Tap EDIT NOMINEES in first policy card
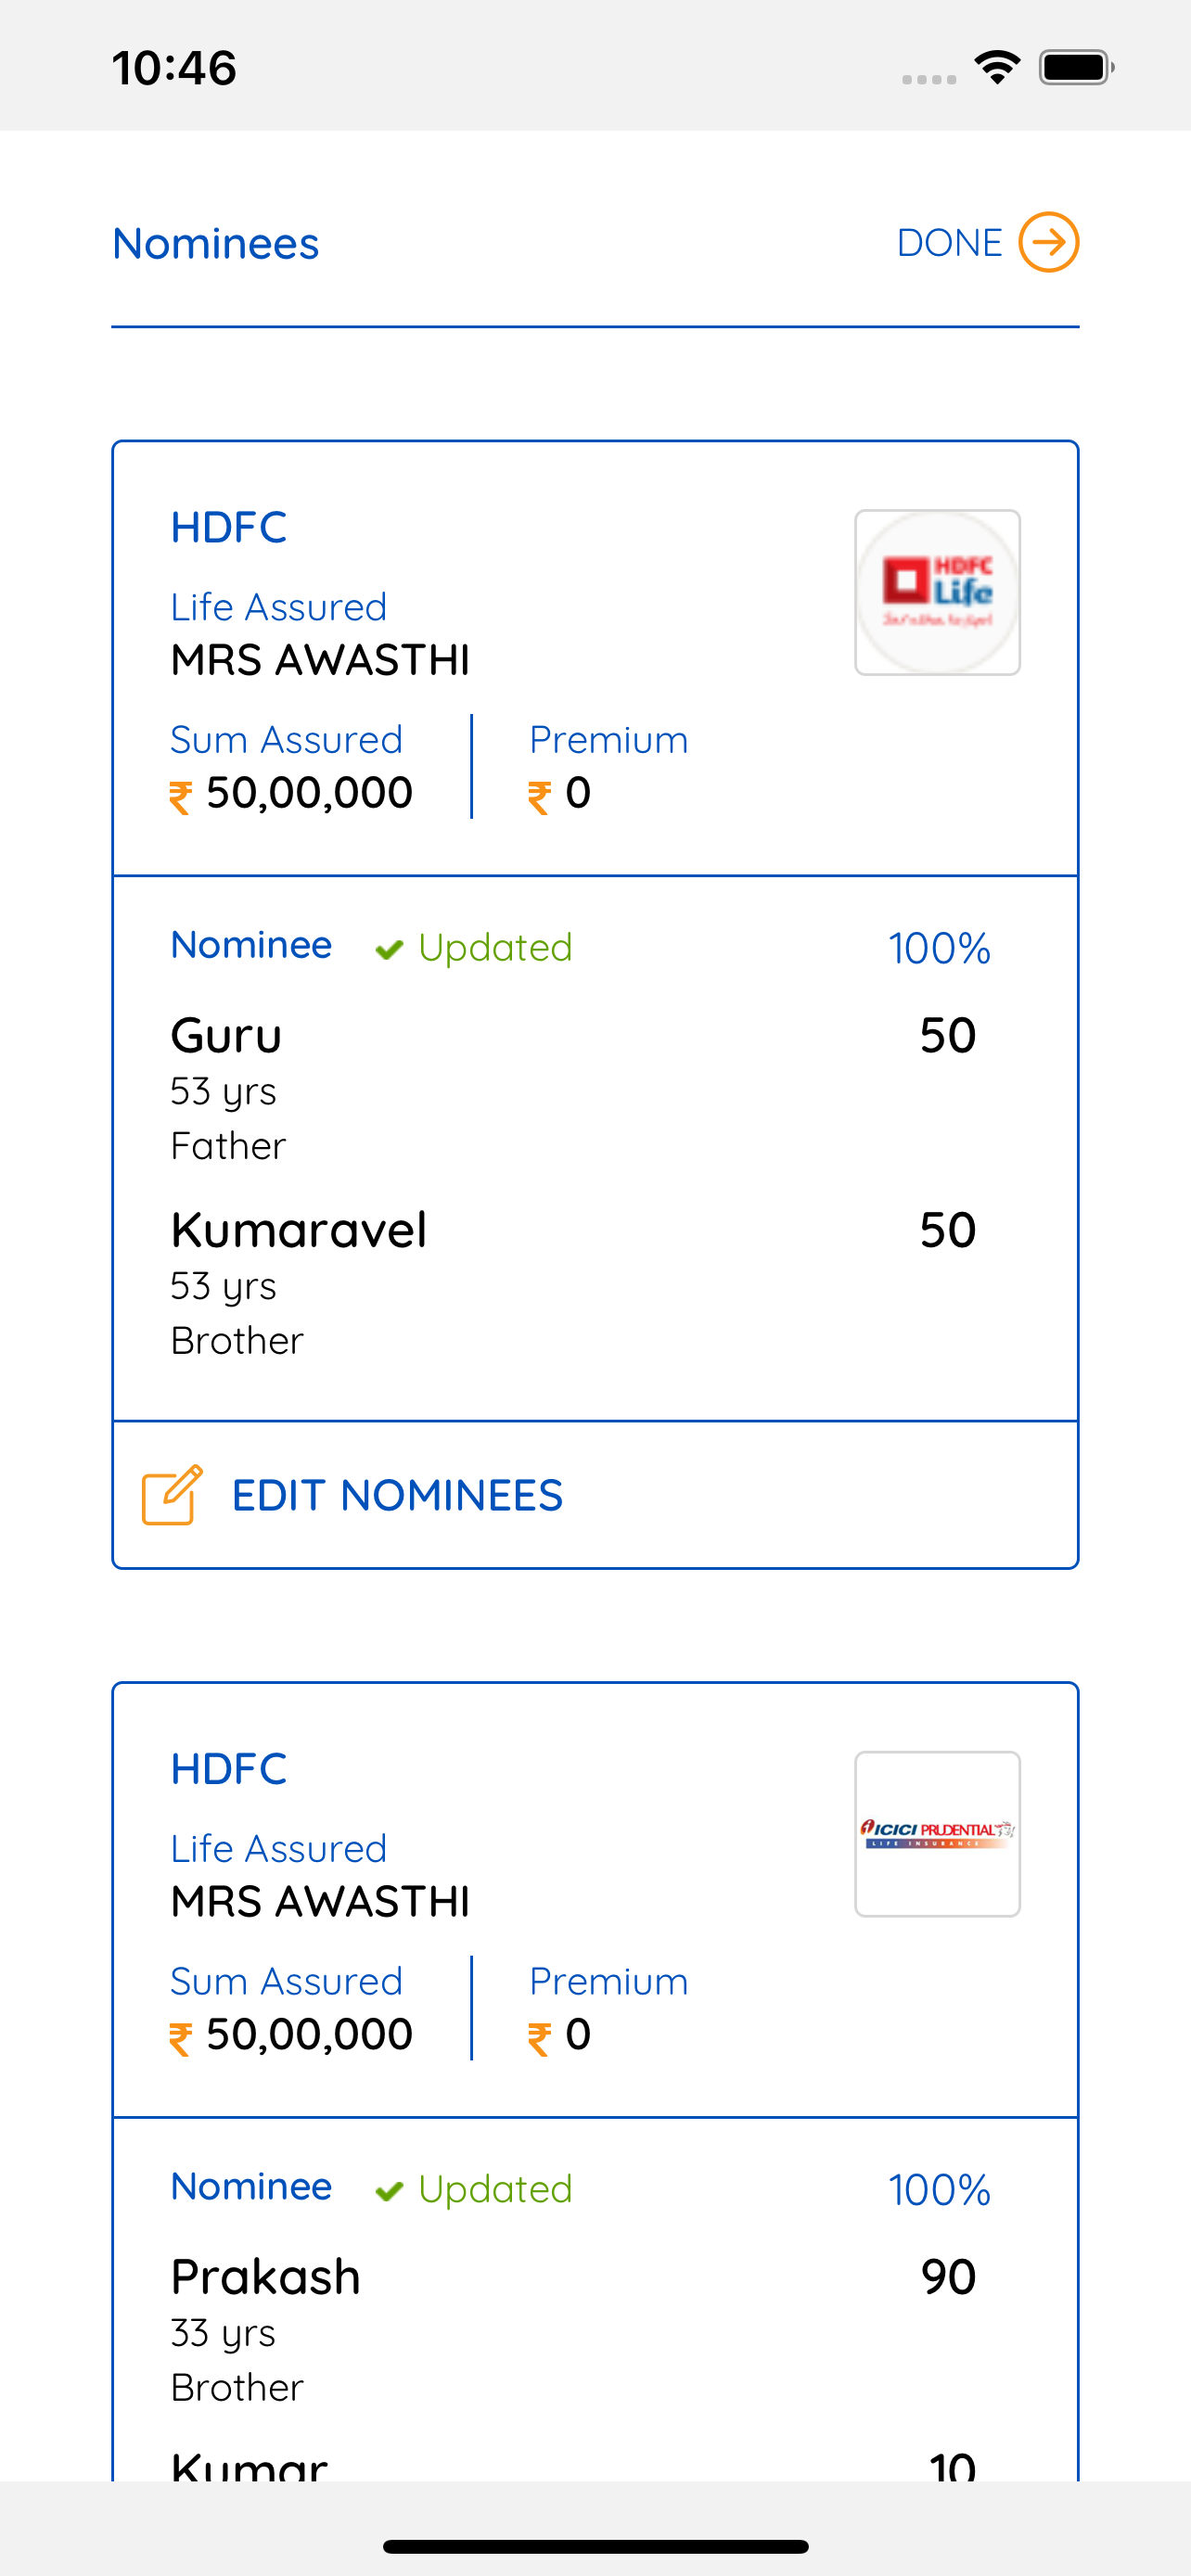The image size is (1191, 2576). (397, 1495)
